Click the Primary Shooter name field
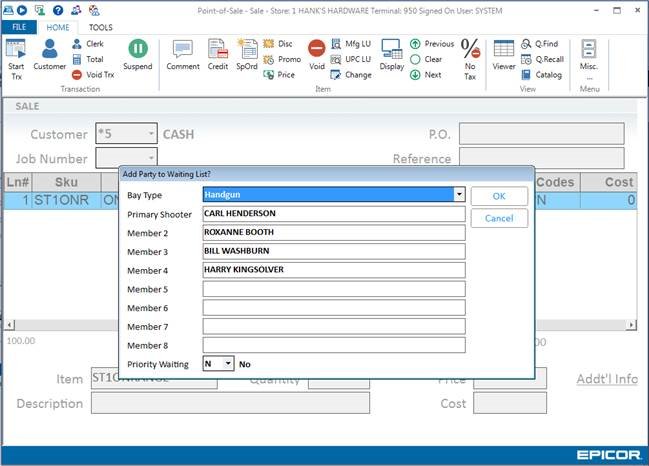The height and width of the screenshot is (466, 649). [x=333, y=213]
